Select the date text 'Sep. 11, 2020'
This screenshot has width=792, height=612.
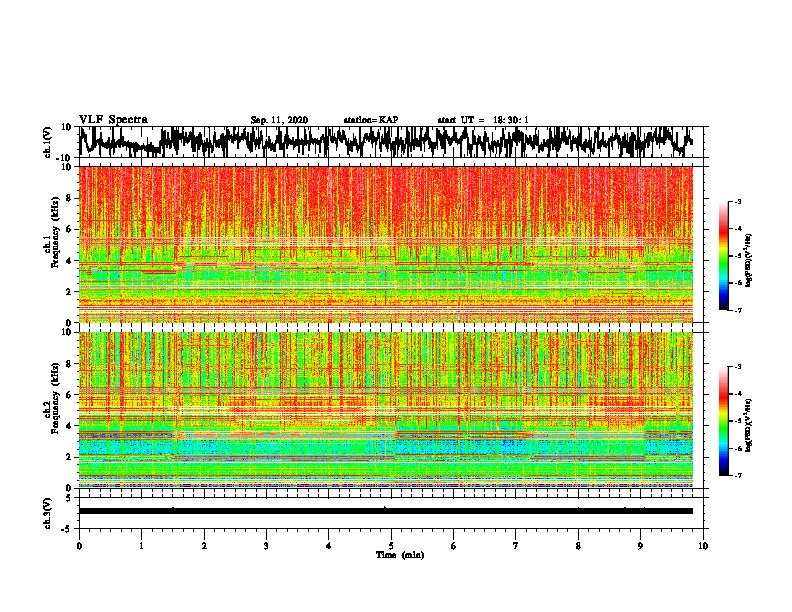coord(279,120)
